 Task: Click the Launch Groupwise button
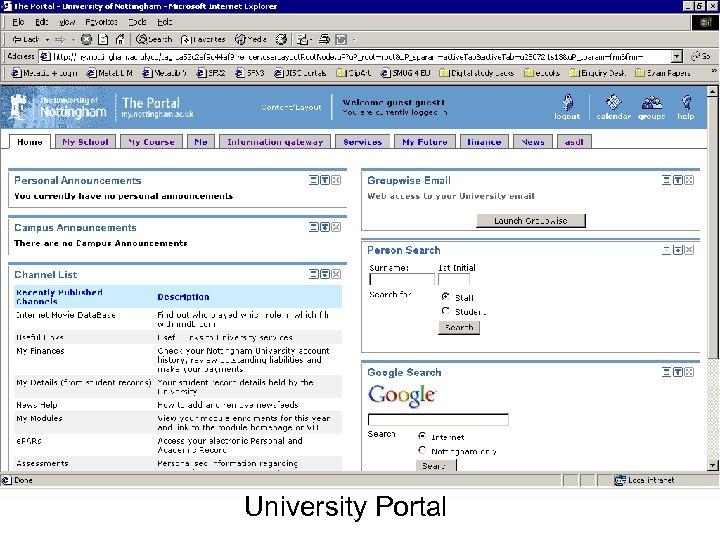point(531,221)
